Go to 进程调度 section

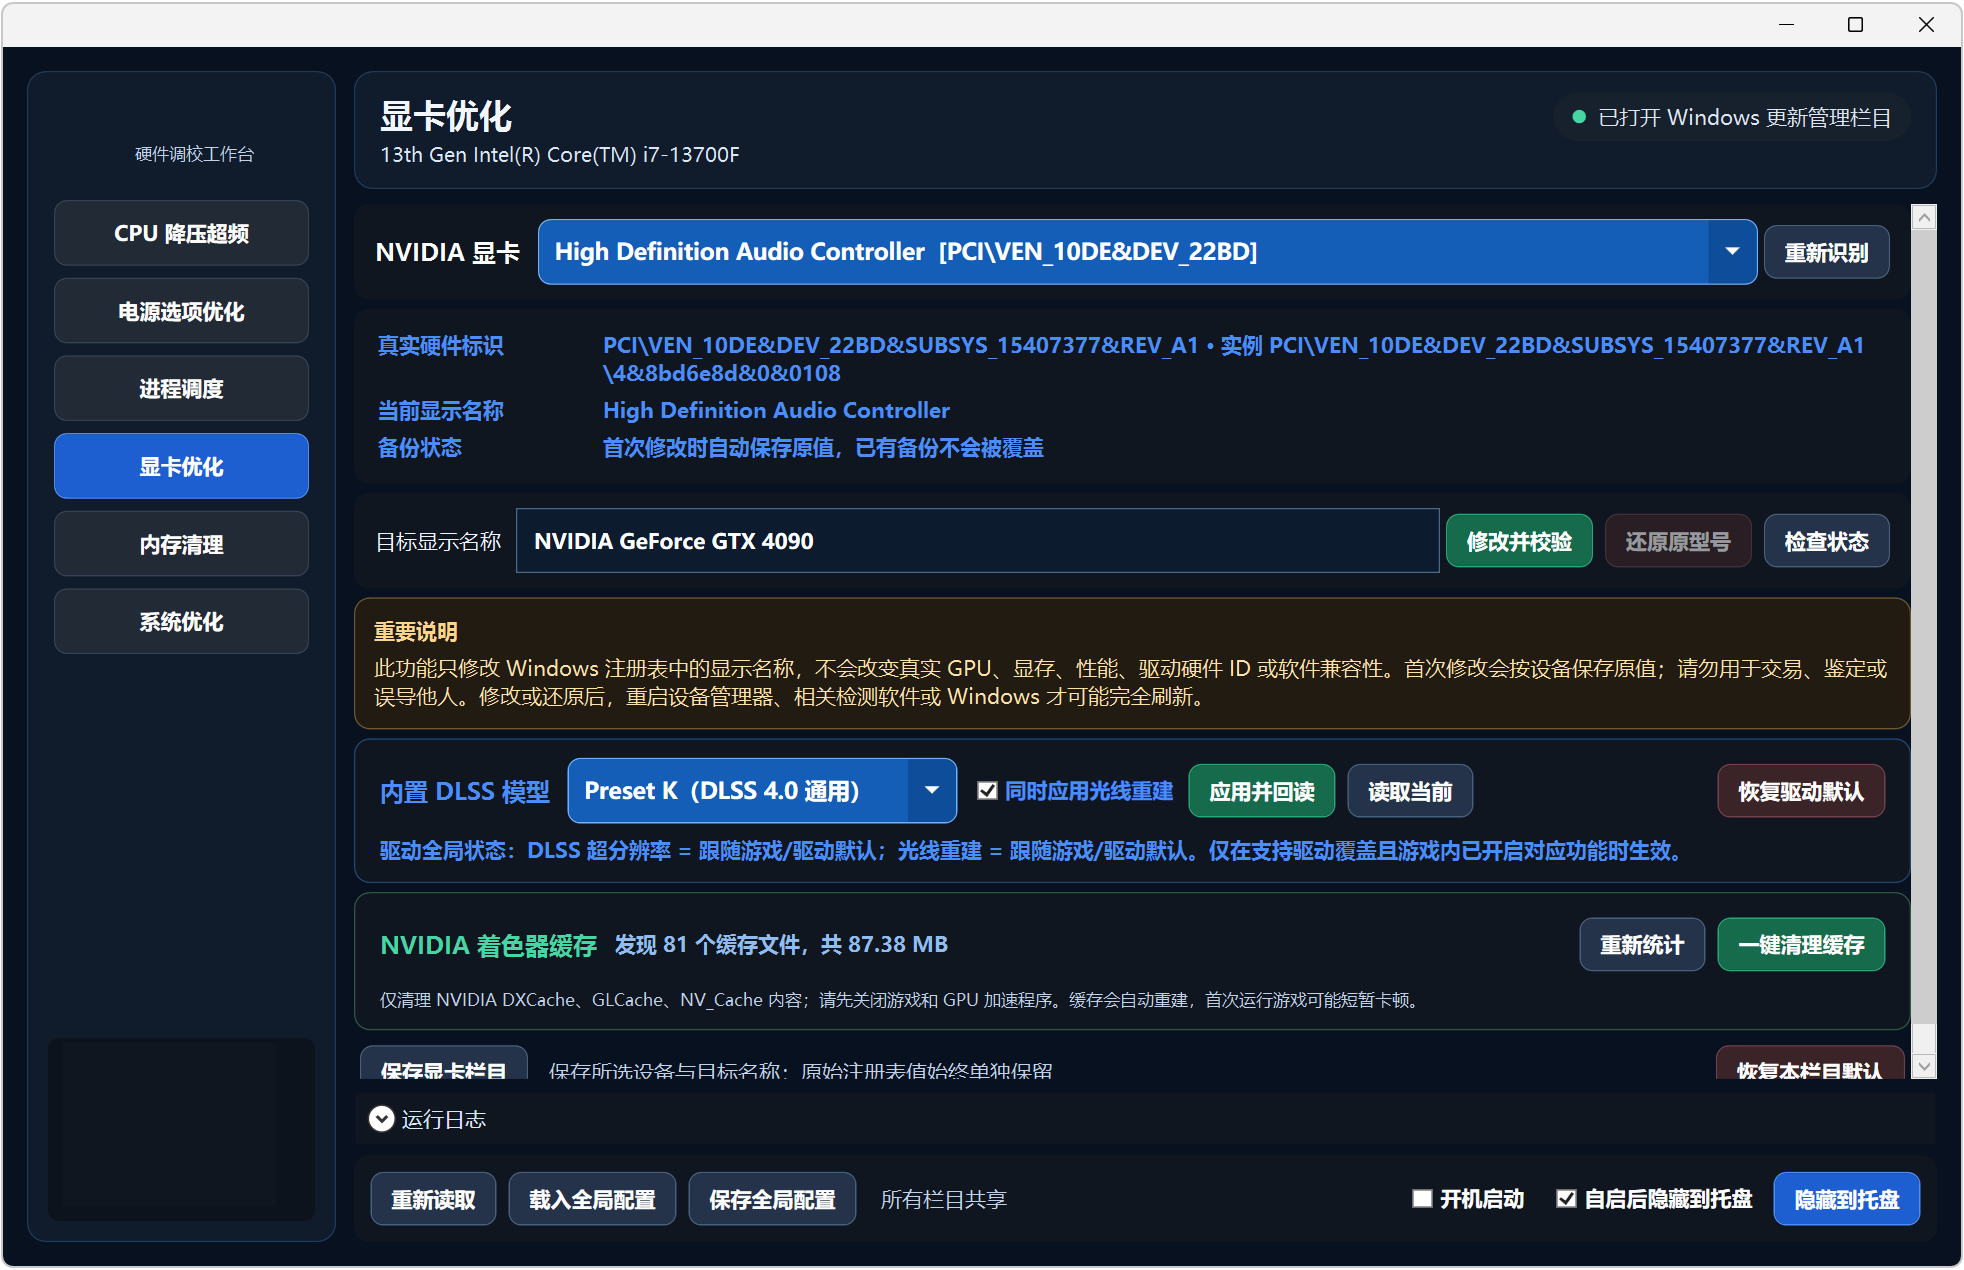(181, 389)
